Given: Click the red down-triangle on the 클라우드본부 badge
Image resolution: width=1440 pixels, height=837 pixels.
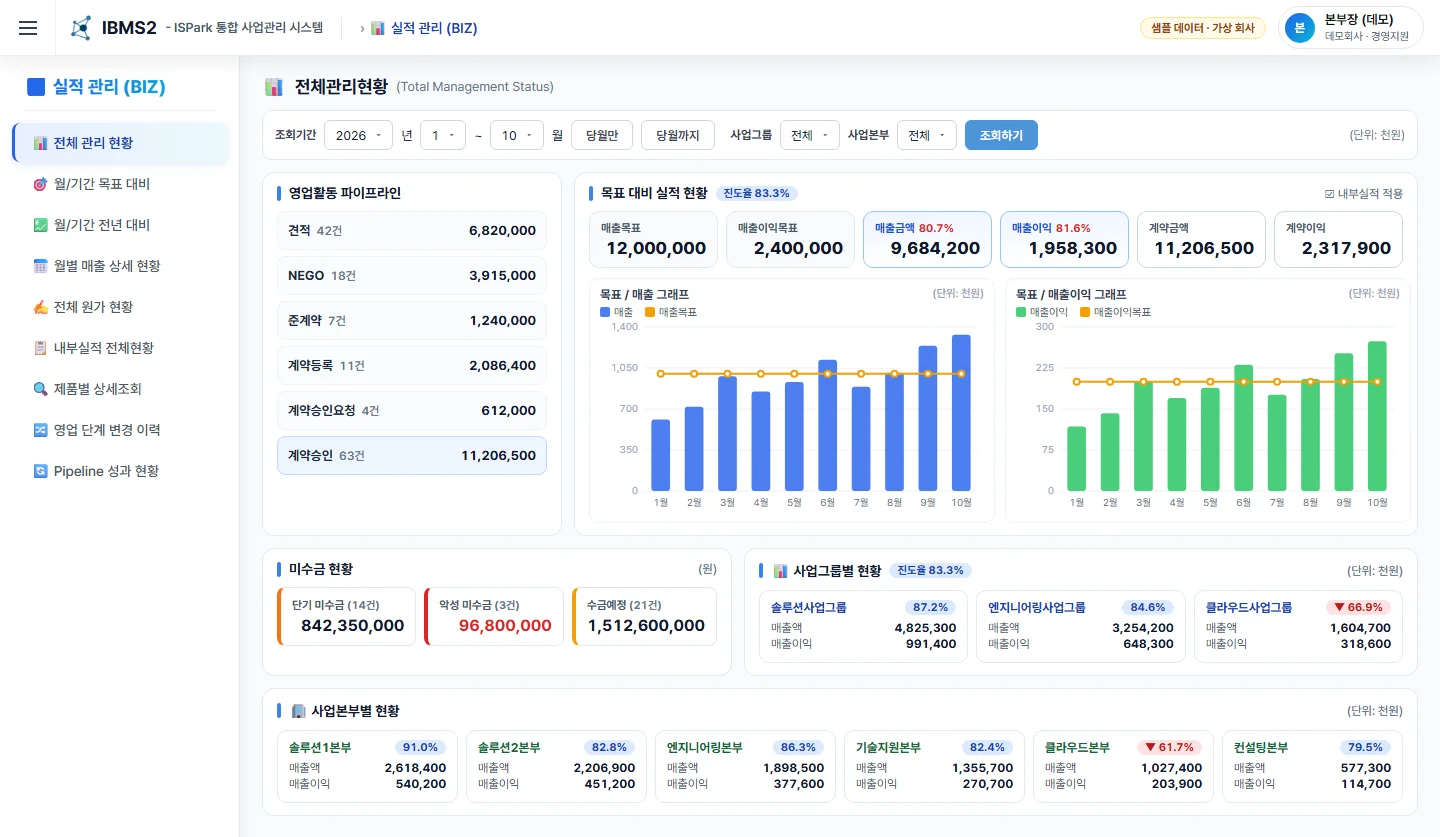Looking at the screenshot, I should (x=1151, y=747).
